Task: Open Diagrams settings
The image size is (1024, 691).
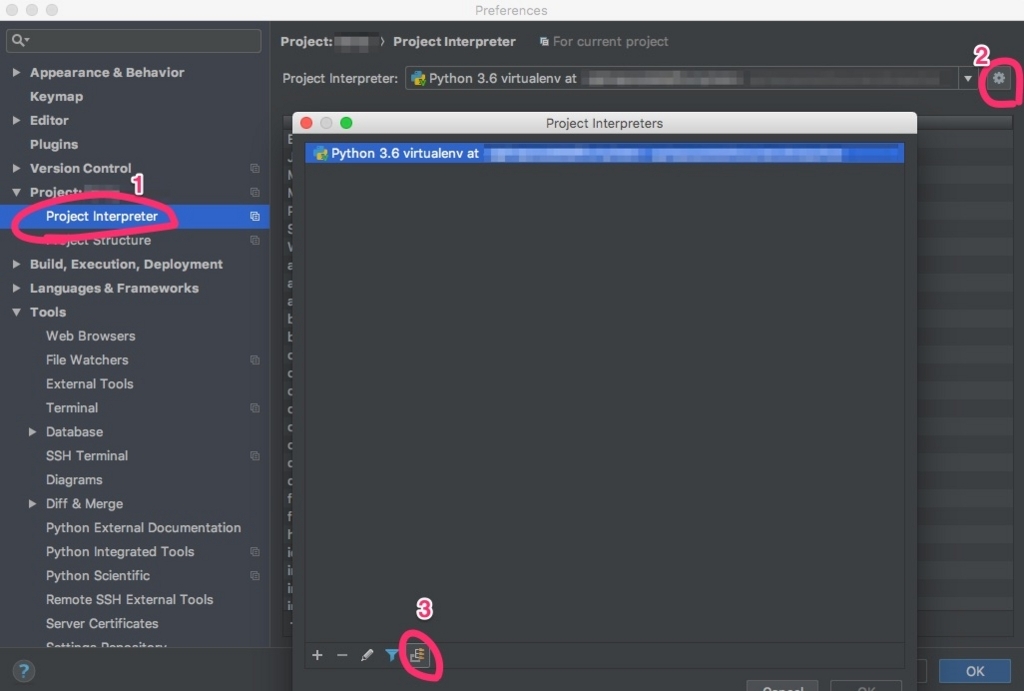Action: click(74, 480)
